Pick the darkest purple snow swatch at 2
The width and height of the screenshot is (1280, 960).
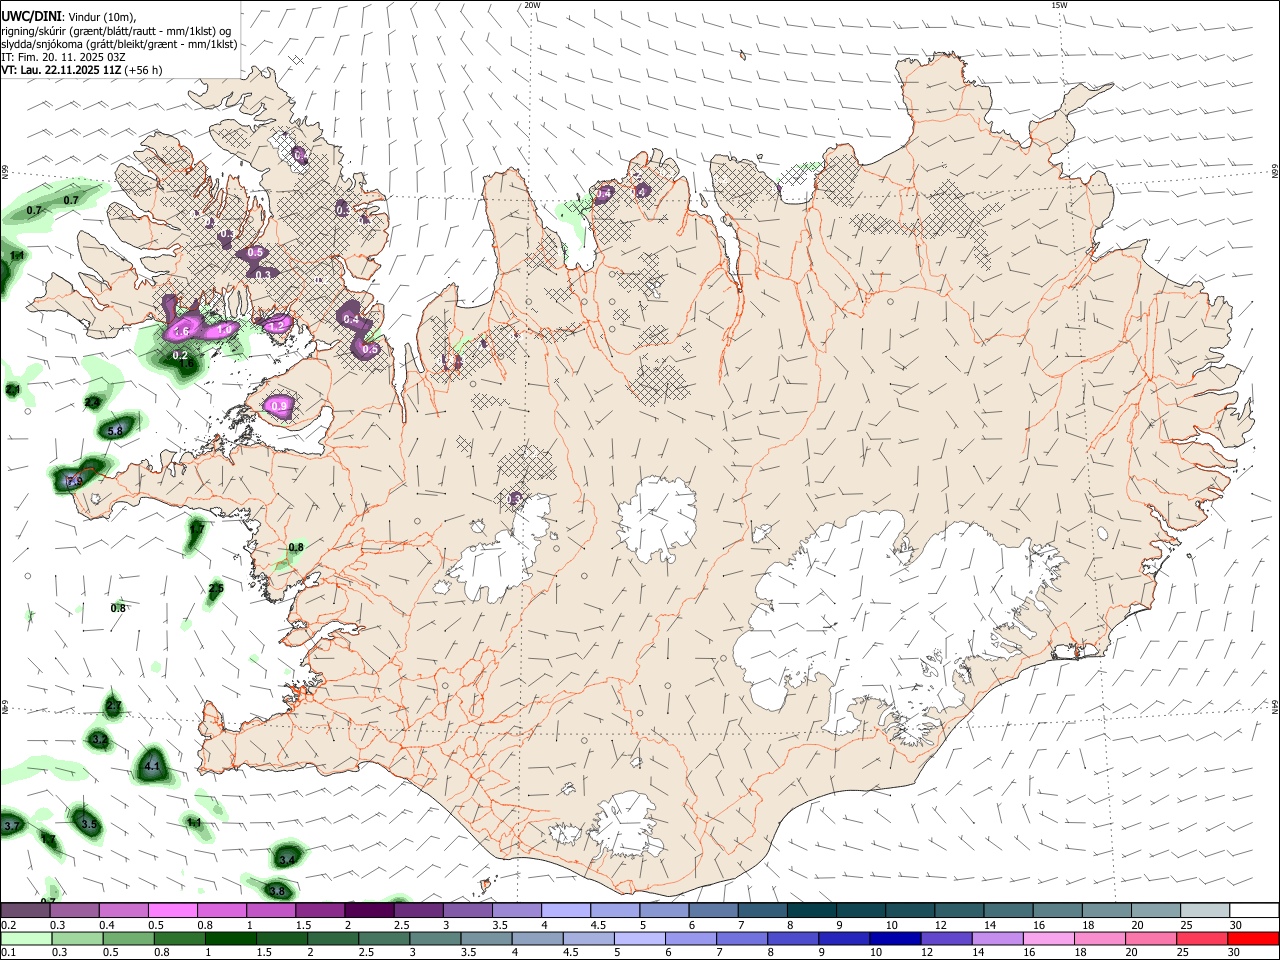click(368, 911)
